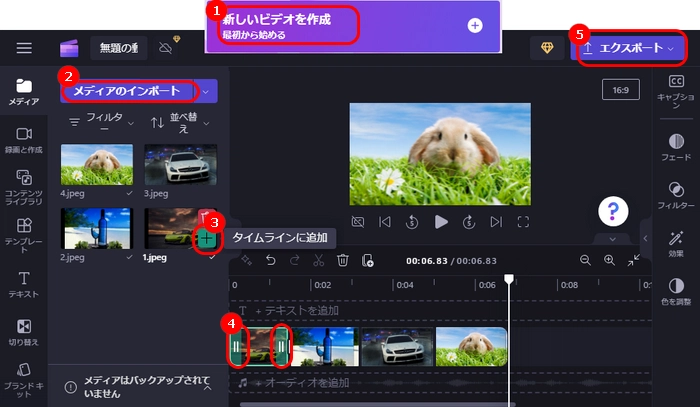Select the beach bottle timeline clip

click(325, 347)
